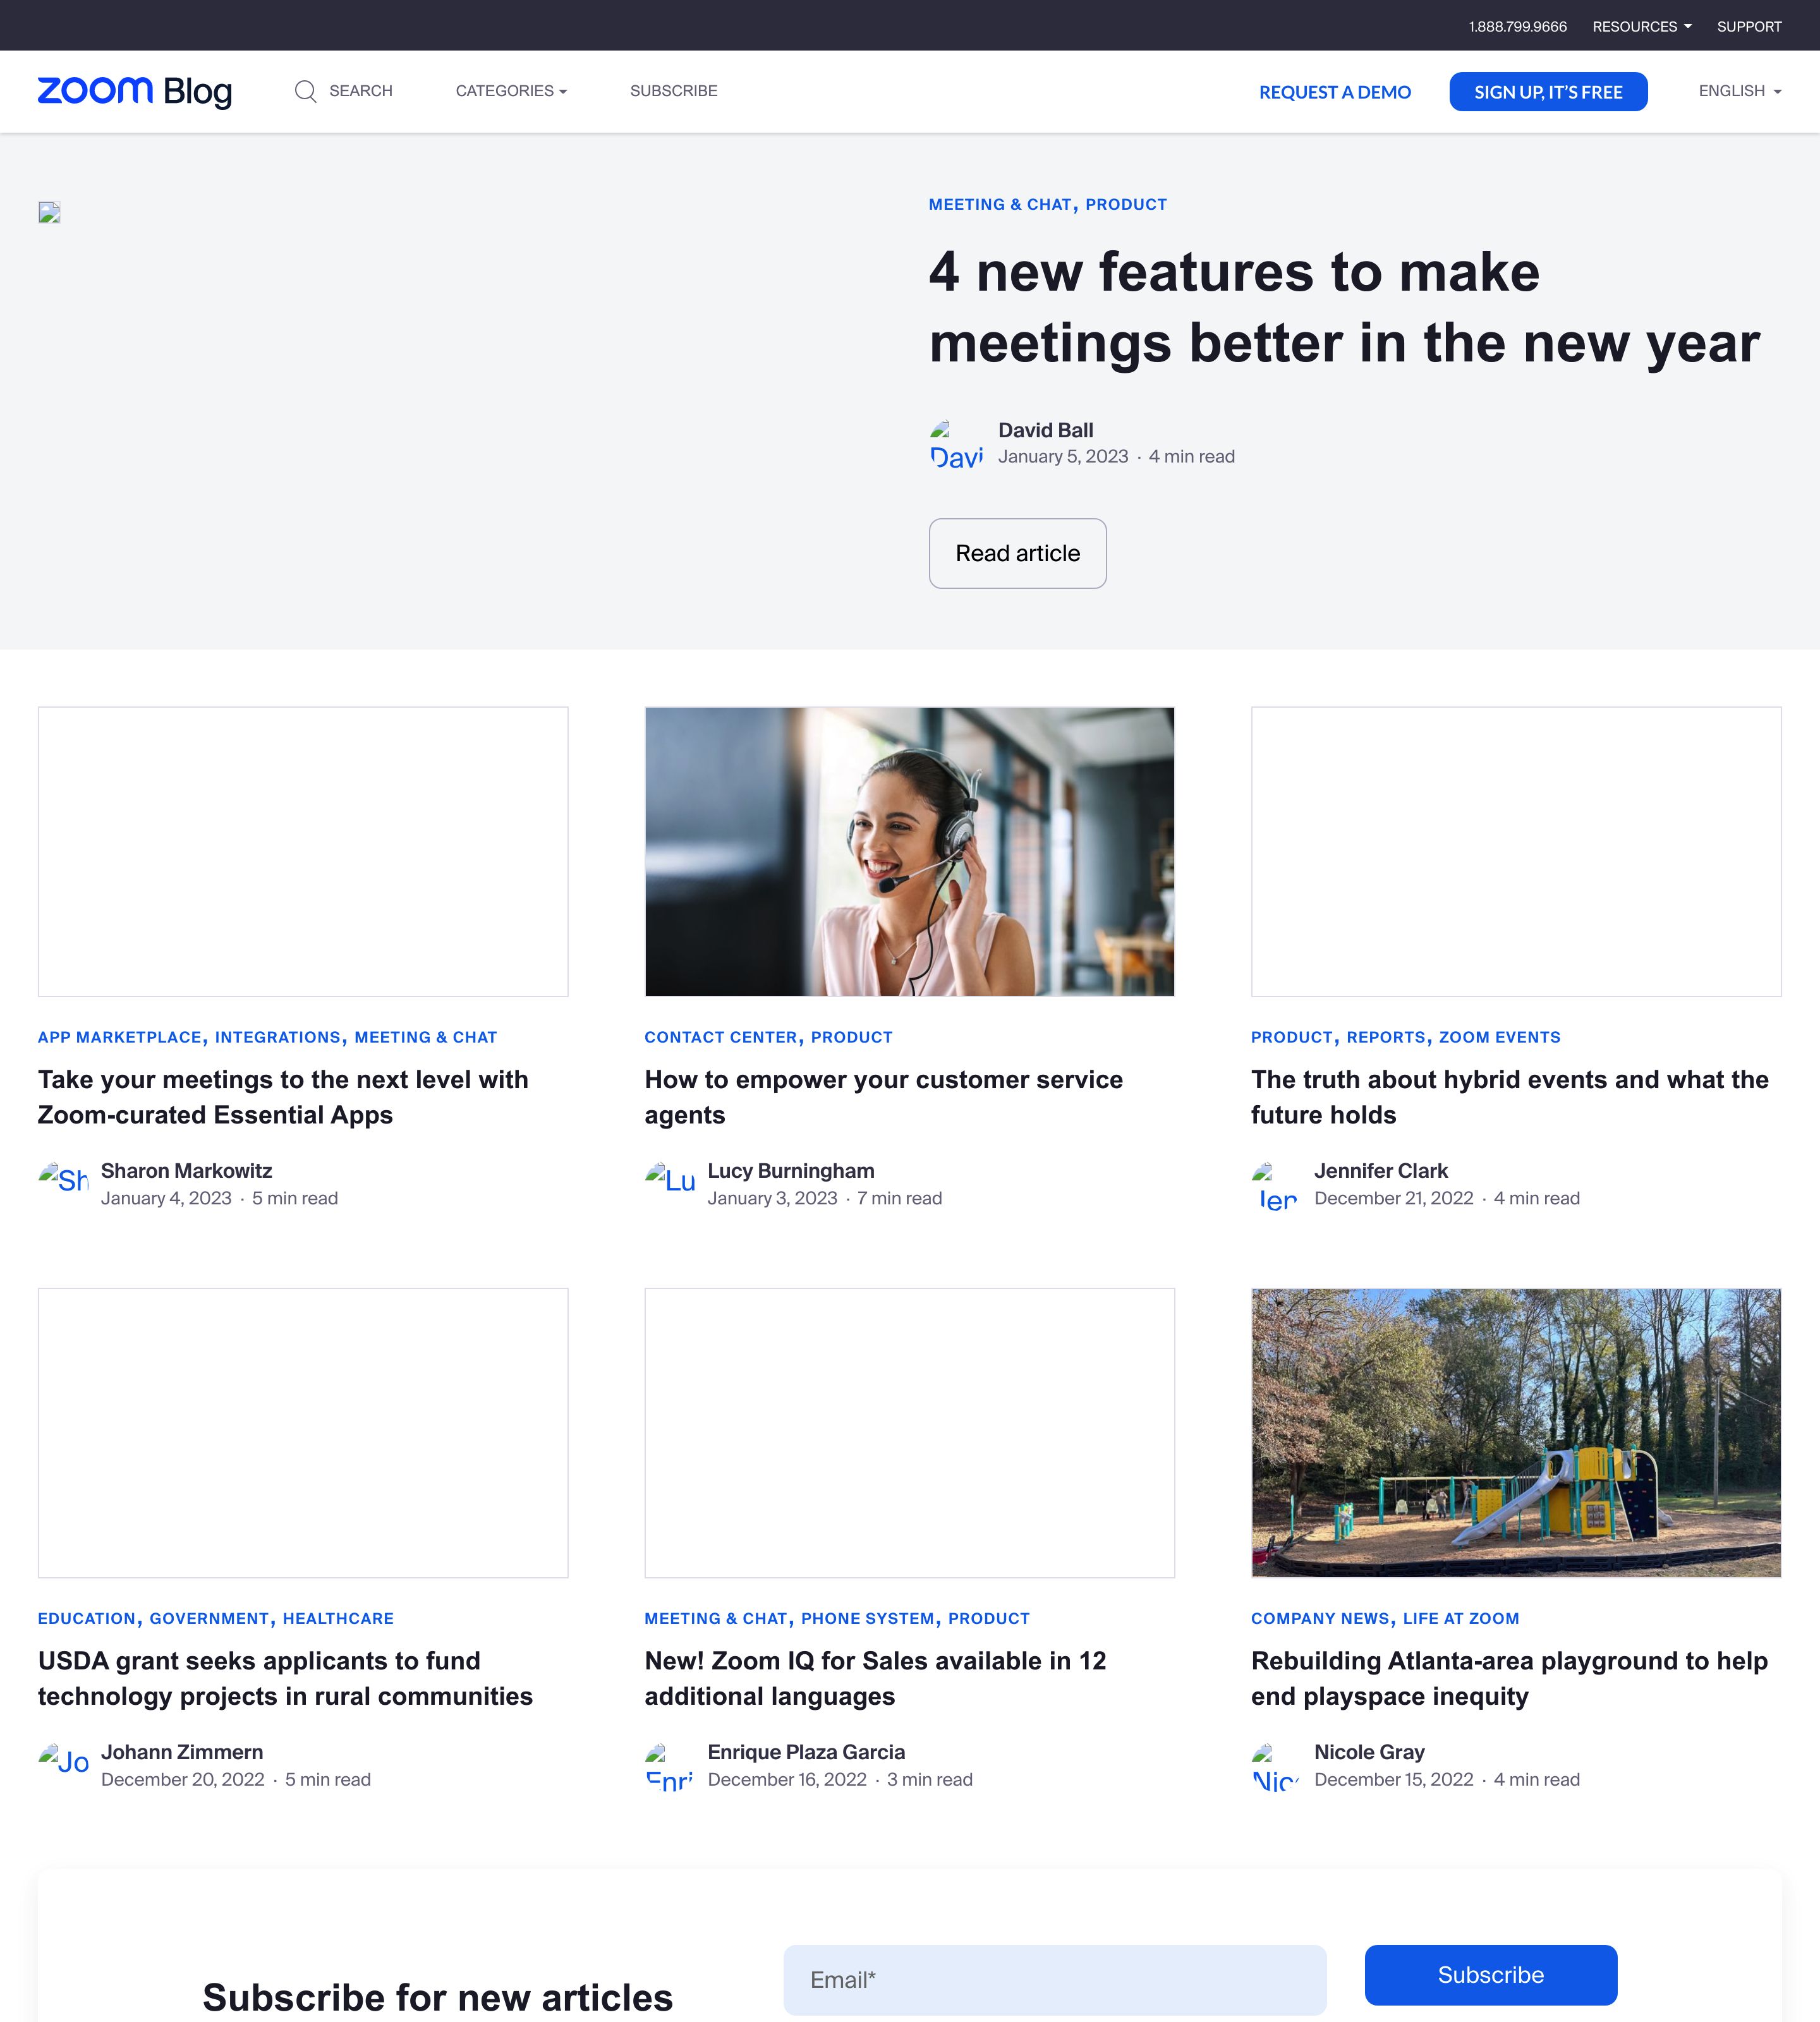
Task: Open thumbnail for Zoom IQ for Sales article
Action: point(909,1433)
